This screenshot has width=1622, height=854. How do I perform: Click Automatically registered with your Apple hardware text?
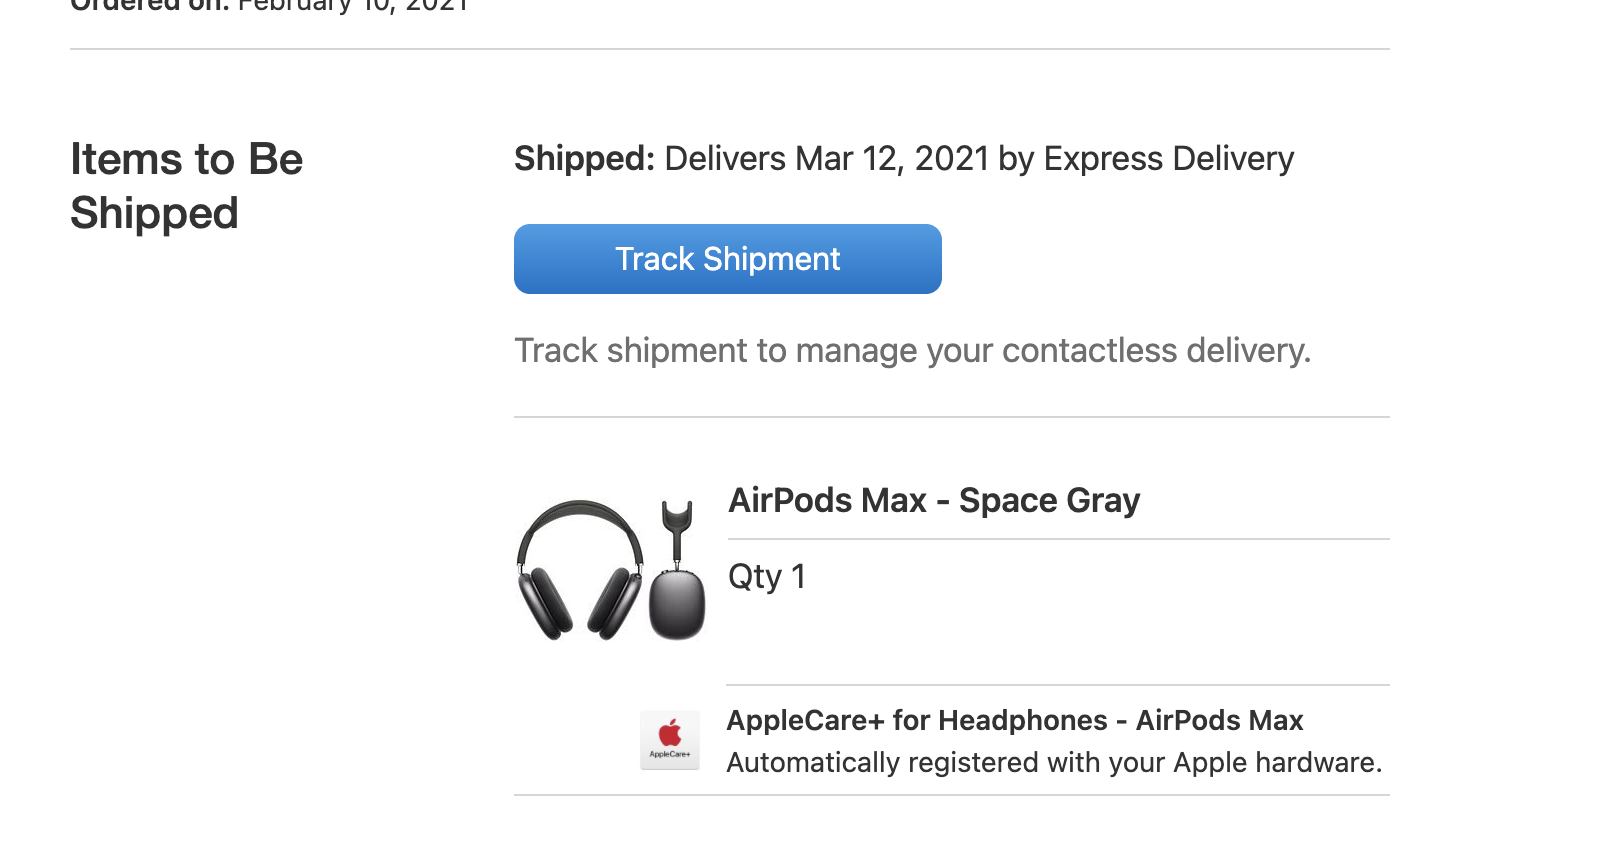point(1054,763)
